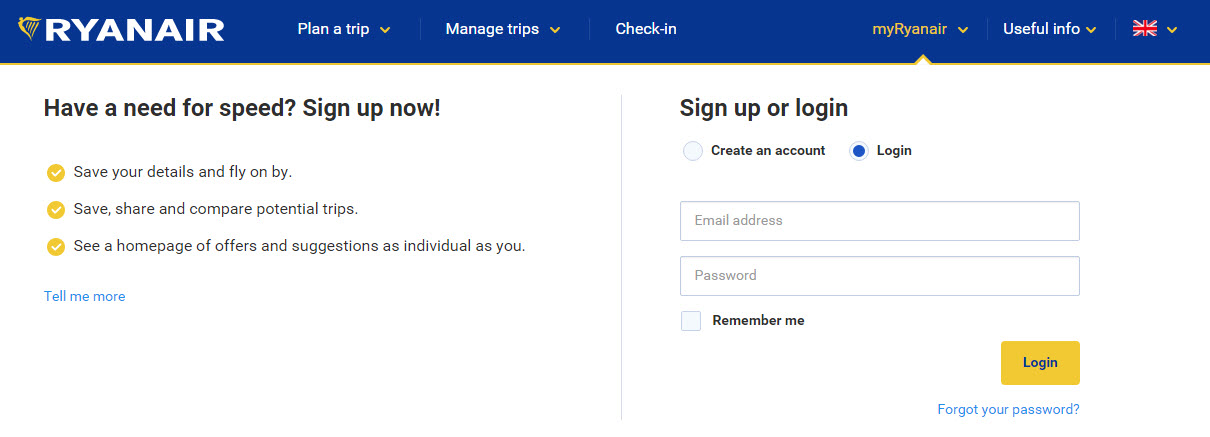The width and height of the screenshot is (1210, 437).
Task: Expand the 'Plan a trip' dropdown chevron
Action: tap(386, 30)
